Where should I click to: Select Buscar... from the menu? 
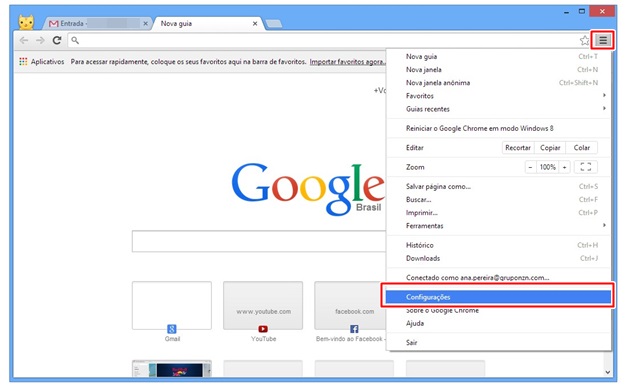[x=499, y=199]
